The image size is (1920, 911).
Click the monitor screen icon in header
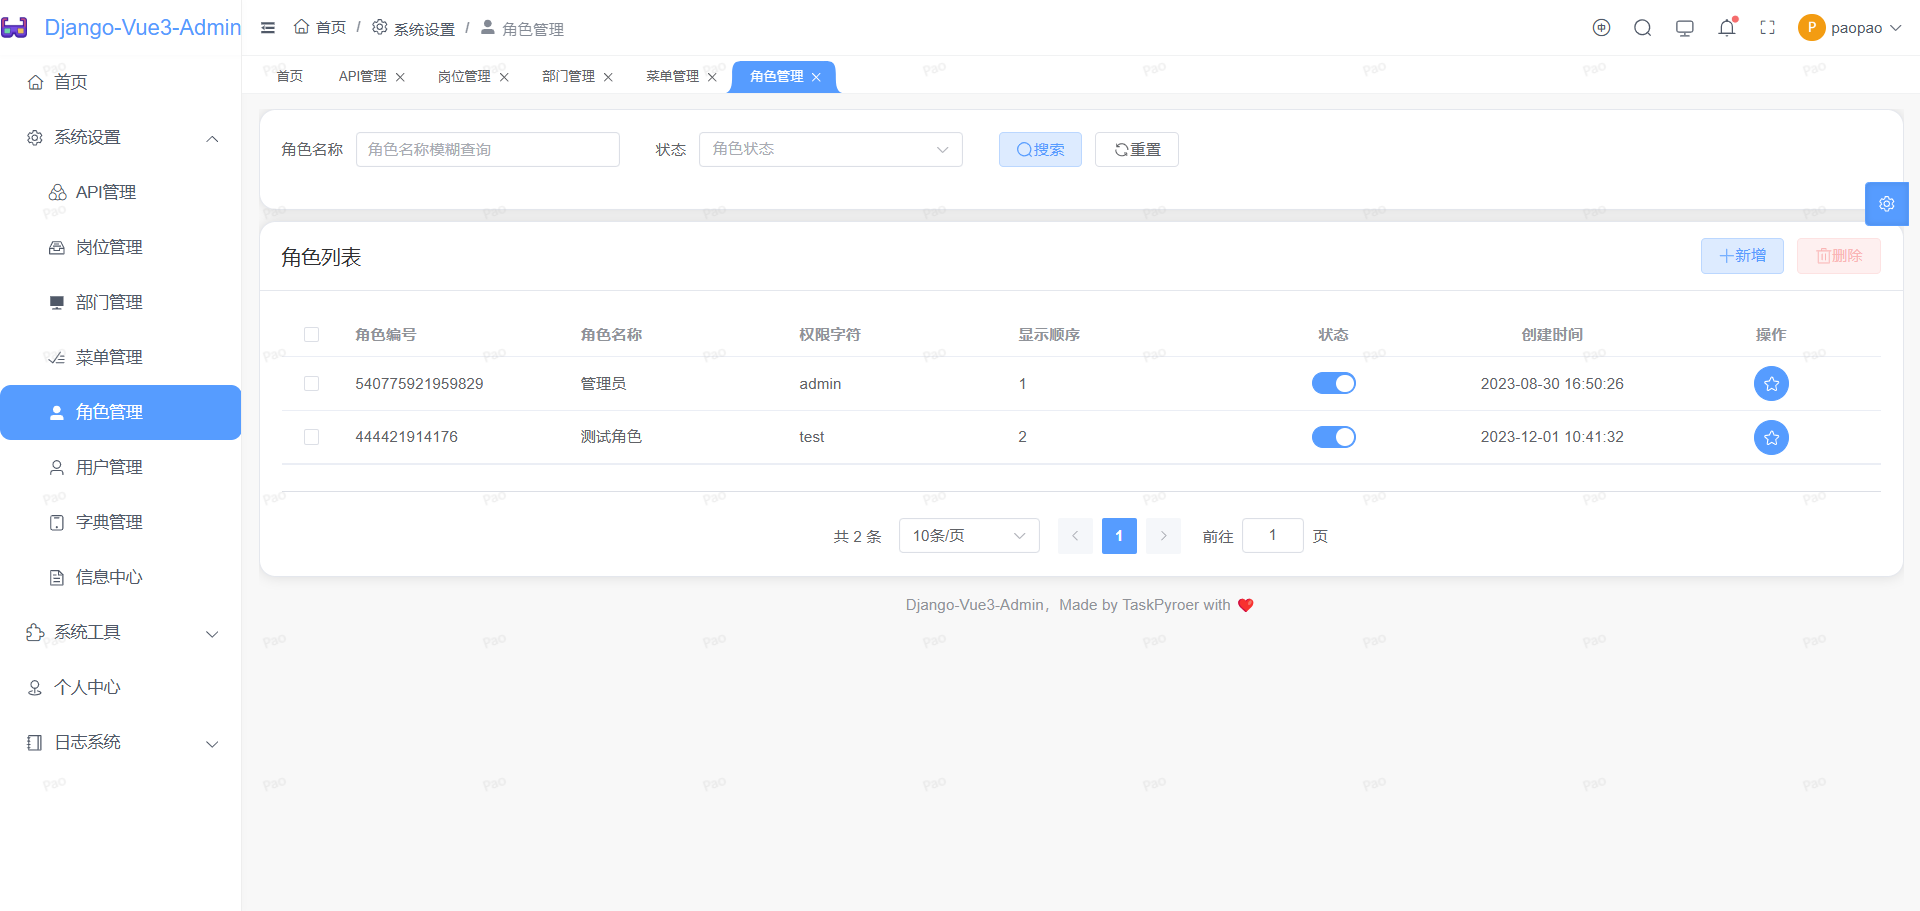[1685, 28]
